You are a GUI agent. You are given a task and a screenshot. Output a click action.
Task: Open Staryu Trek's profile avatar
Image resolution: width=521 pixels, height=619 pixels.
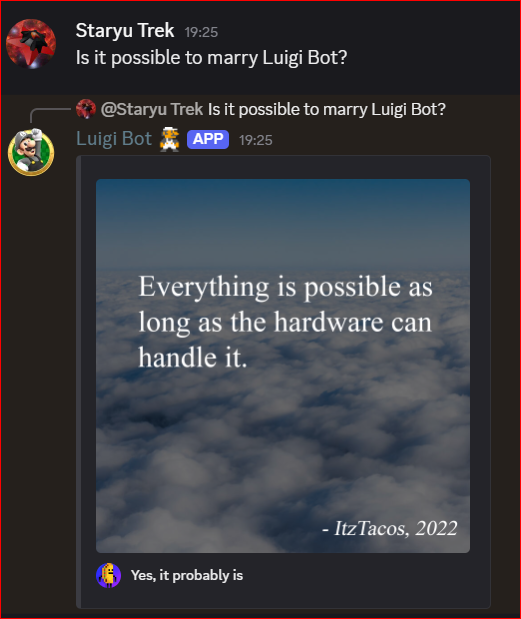[31, 43]
